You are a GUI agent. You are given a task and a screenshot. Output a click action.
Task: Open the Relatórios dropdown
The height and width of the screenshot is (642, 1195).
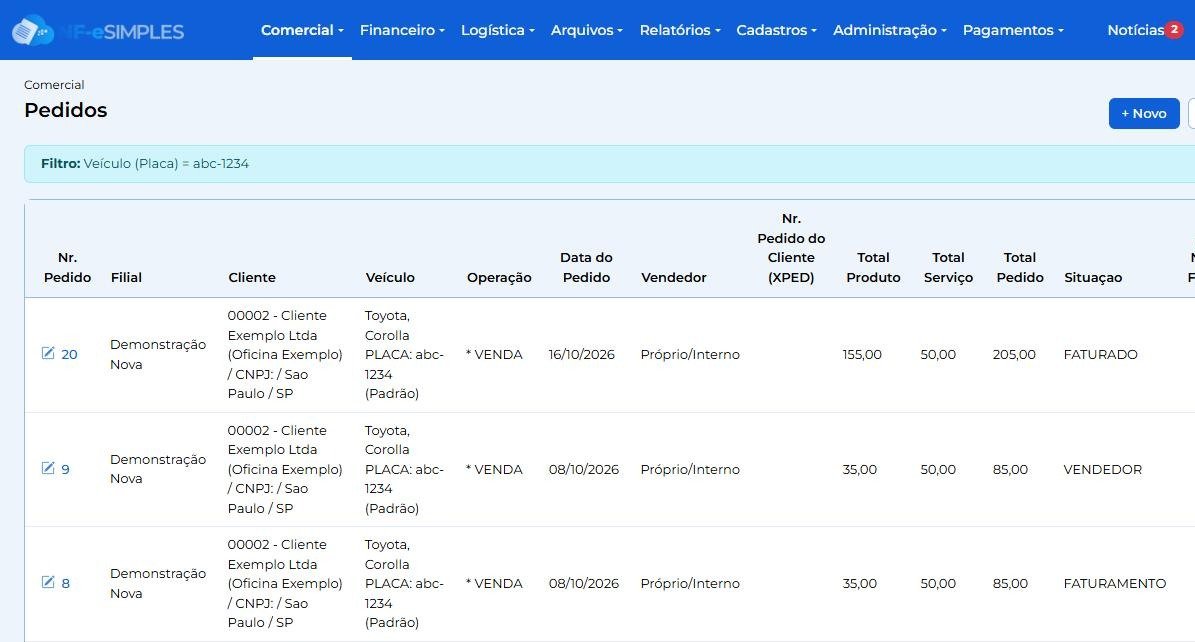680,30
